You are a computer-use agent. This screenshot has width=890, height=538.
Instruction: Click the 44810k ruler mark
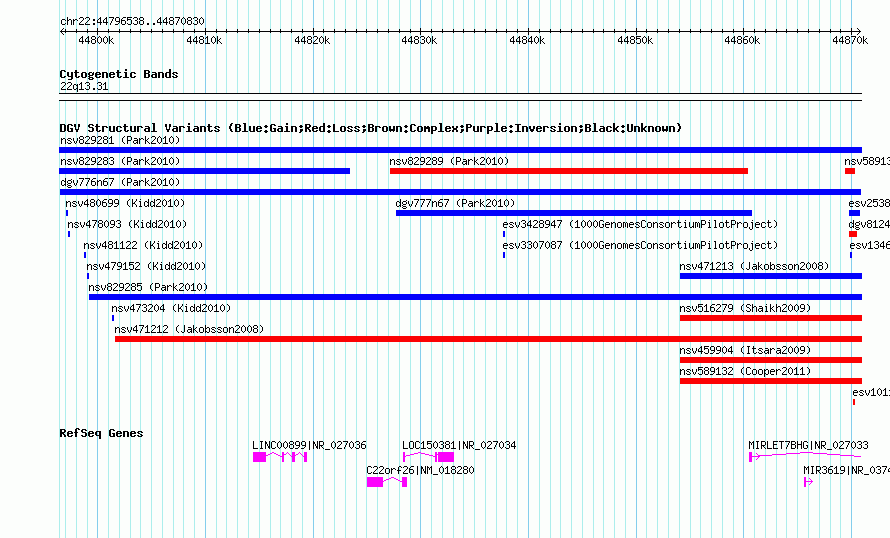204,40
